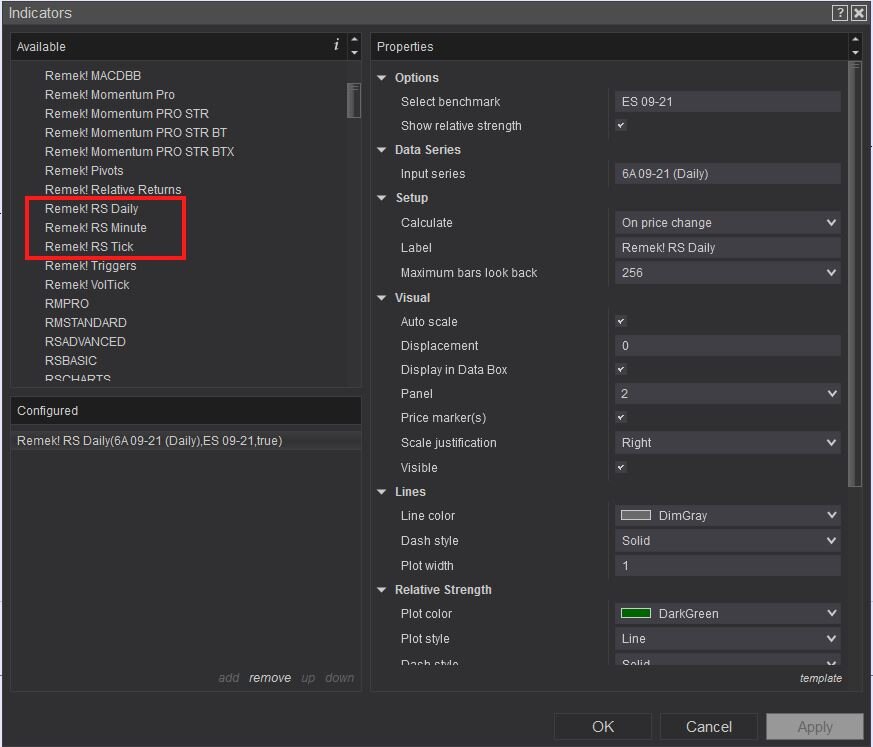Click the Displacement input field
Image resolution: width=873 pixels, height=747 pixels.
tap(728, 346)
